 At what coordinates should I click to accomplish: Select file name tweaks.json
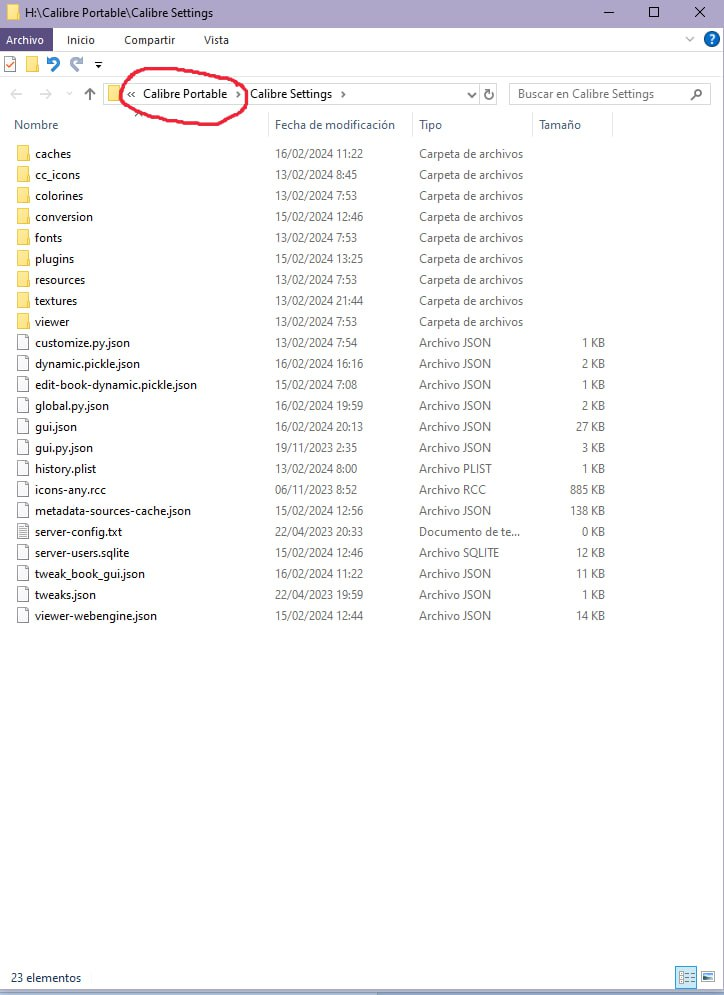coord(65,595)
